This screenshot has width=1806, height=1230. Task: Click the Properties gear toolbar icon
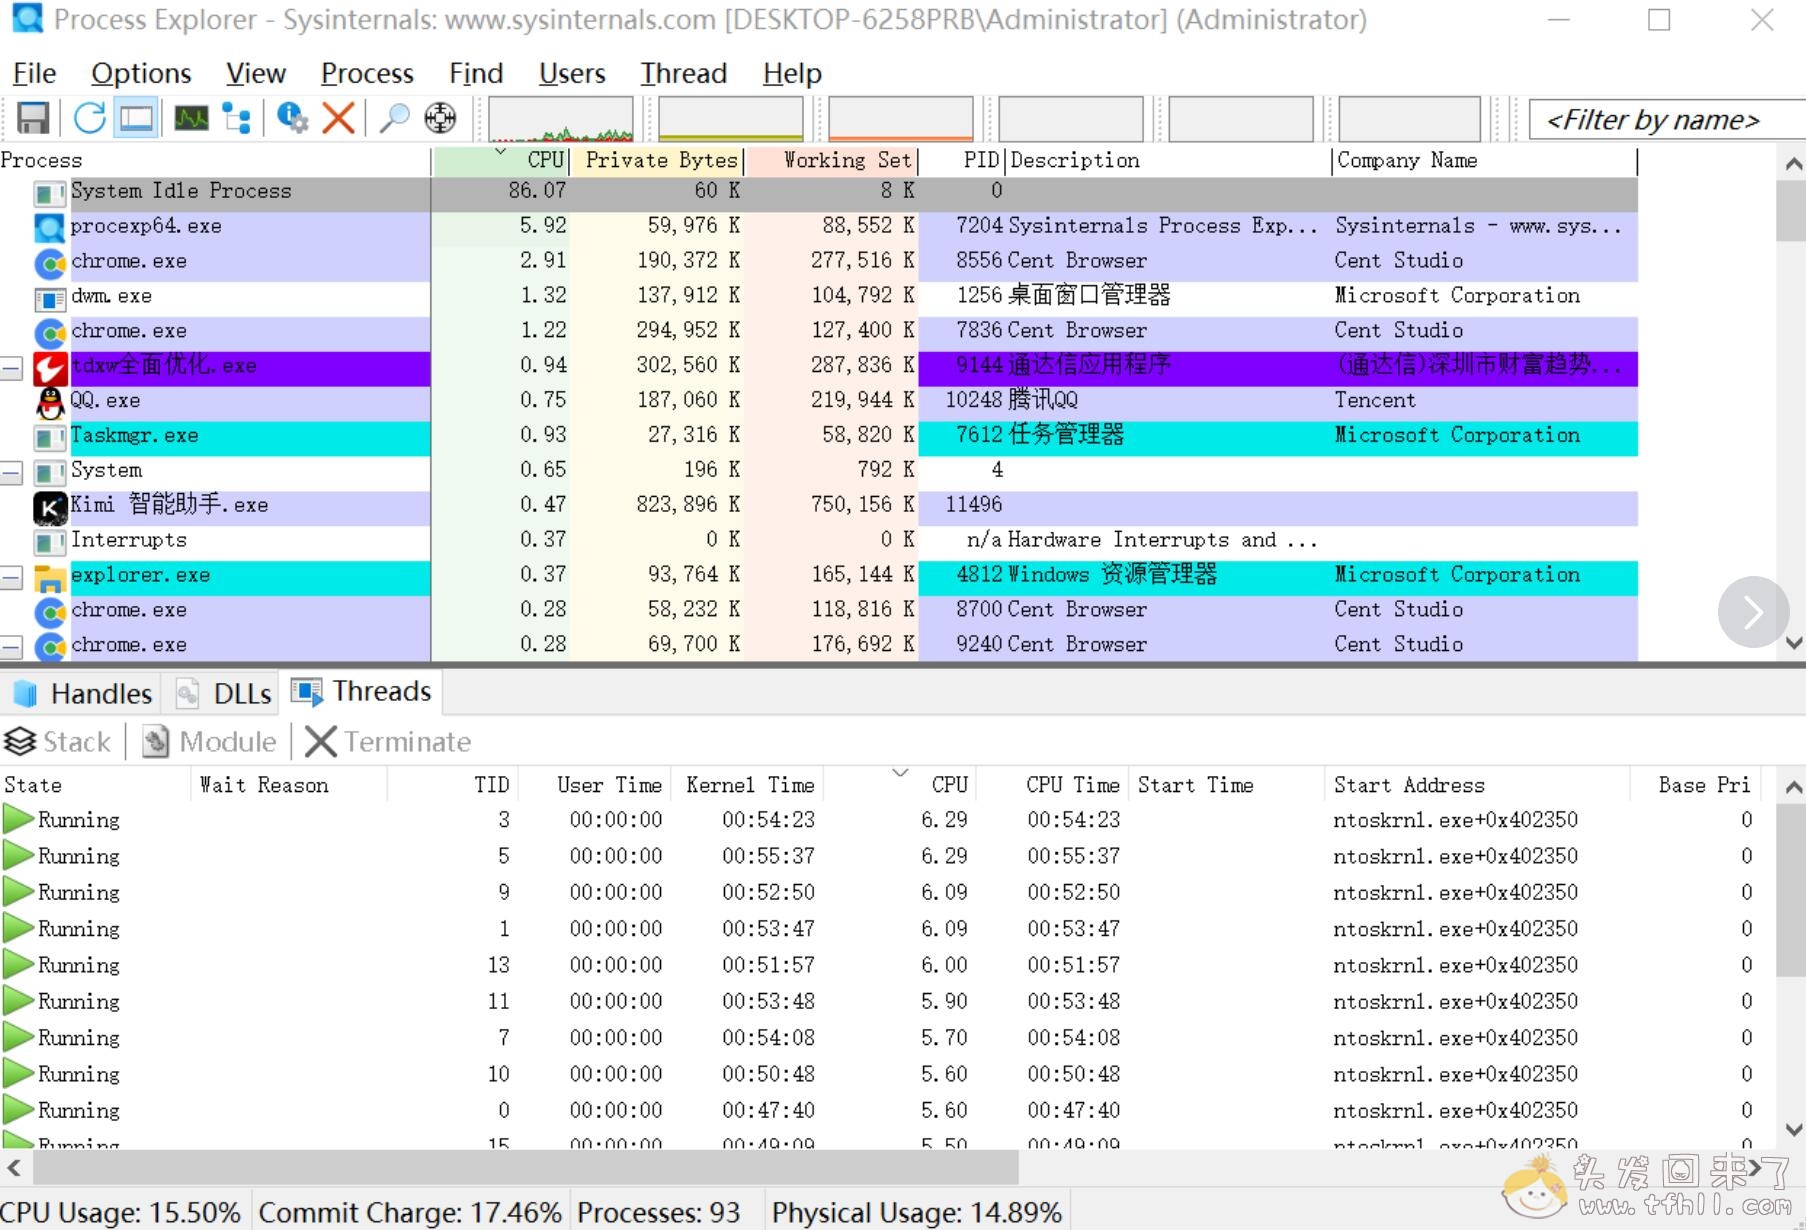pyautogui.click(x=292, y=118)
